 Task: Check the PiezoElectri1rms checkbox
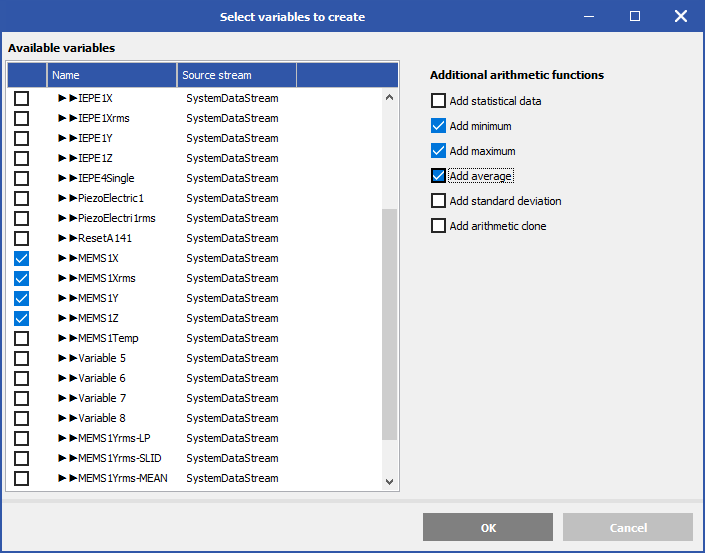[x=21, y=218]
